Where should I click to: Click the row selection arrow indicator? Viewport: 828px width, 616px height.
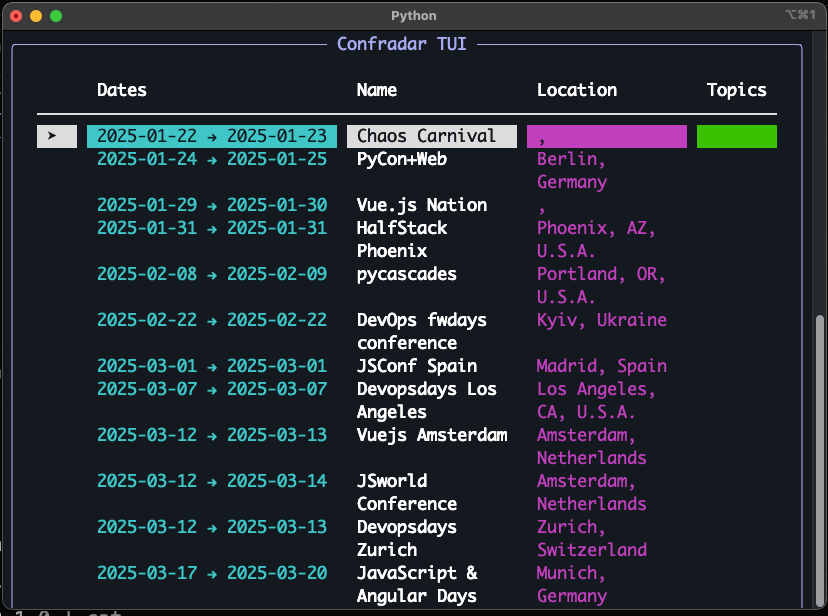tap(57, 136)
